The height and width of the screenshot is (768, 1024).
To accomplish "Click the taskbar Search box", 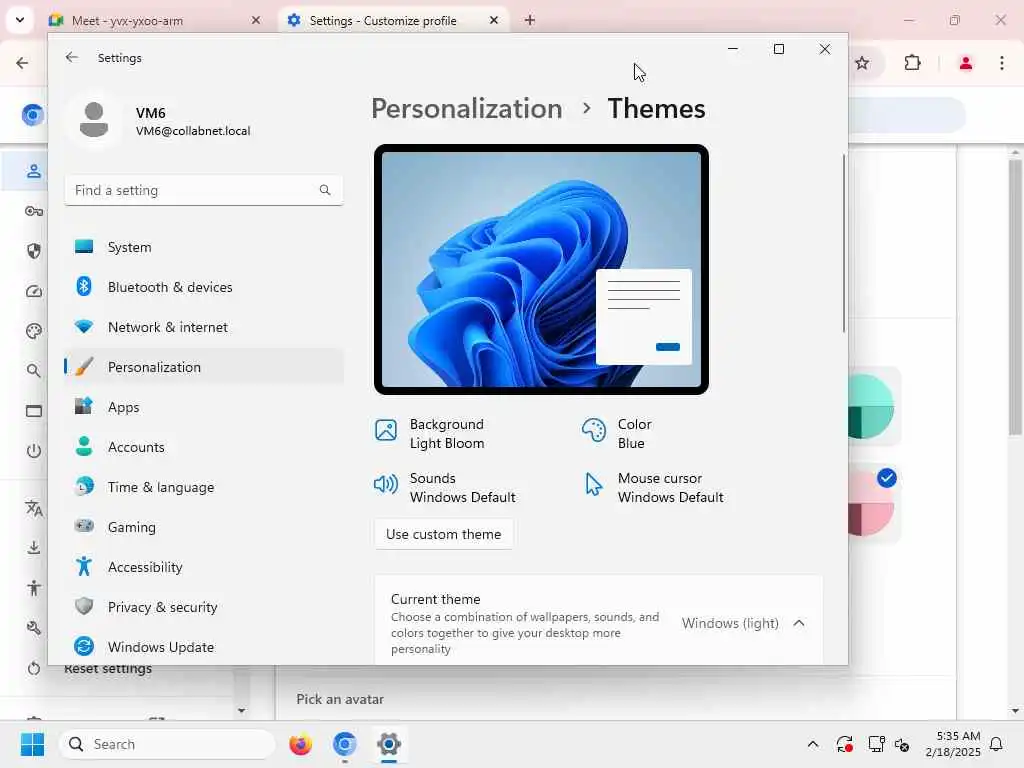I will coord(167,744).
